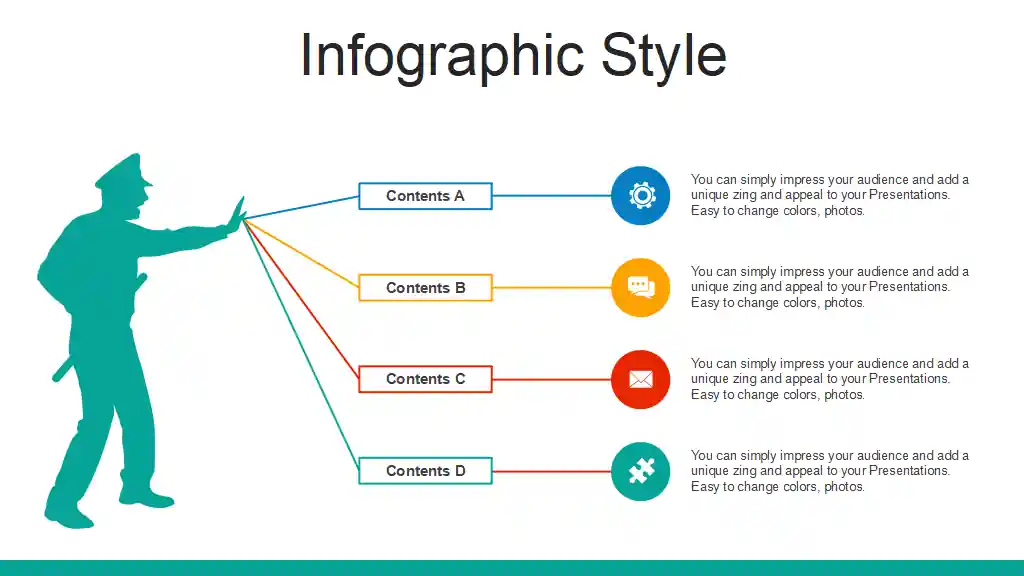The height and width of the screenshot is (576, 1024).
Task: Click the red envelope icon
Action: (641, 379)
